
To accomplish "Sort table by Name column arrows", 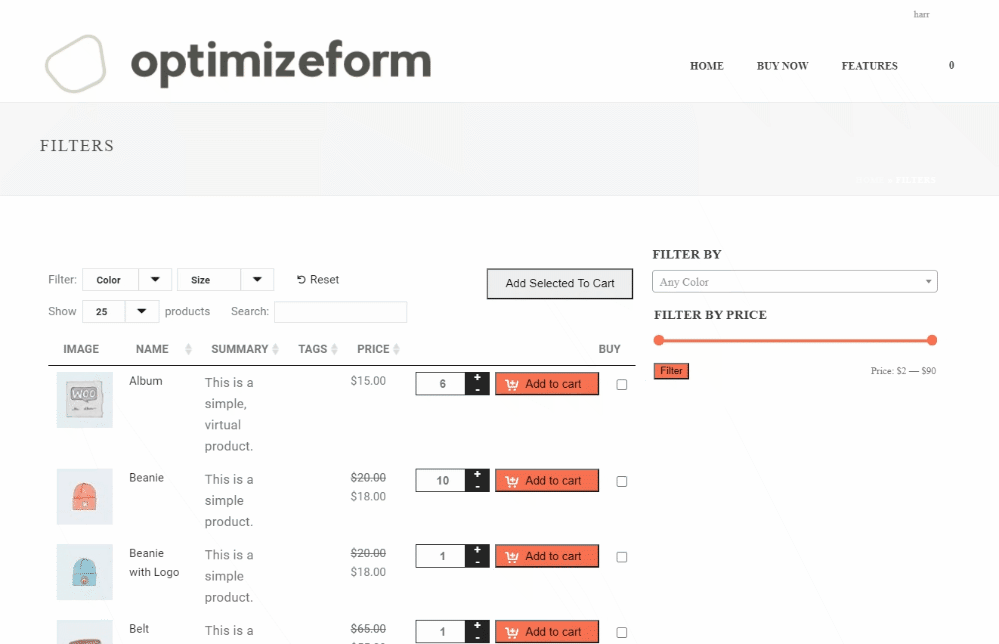I will click(x=188, y=349).
